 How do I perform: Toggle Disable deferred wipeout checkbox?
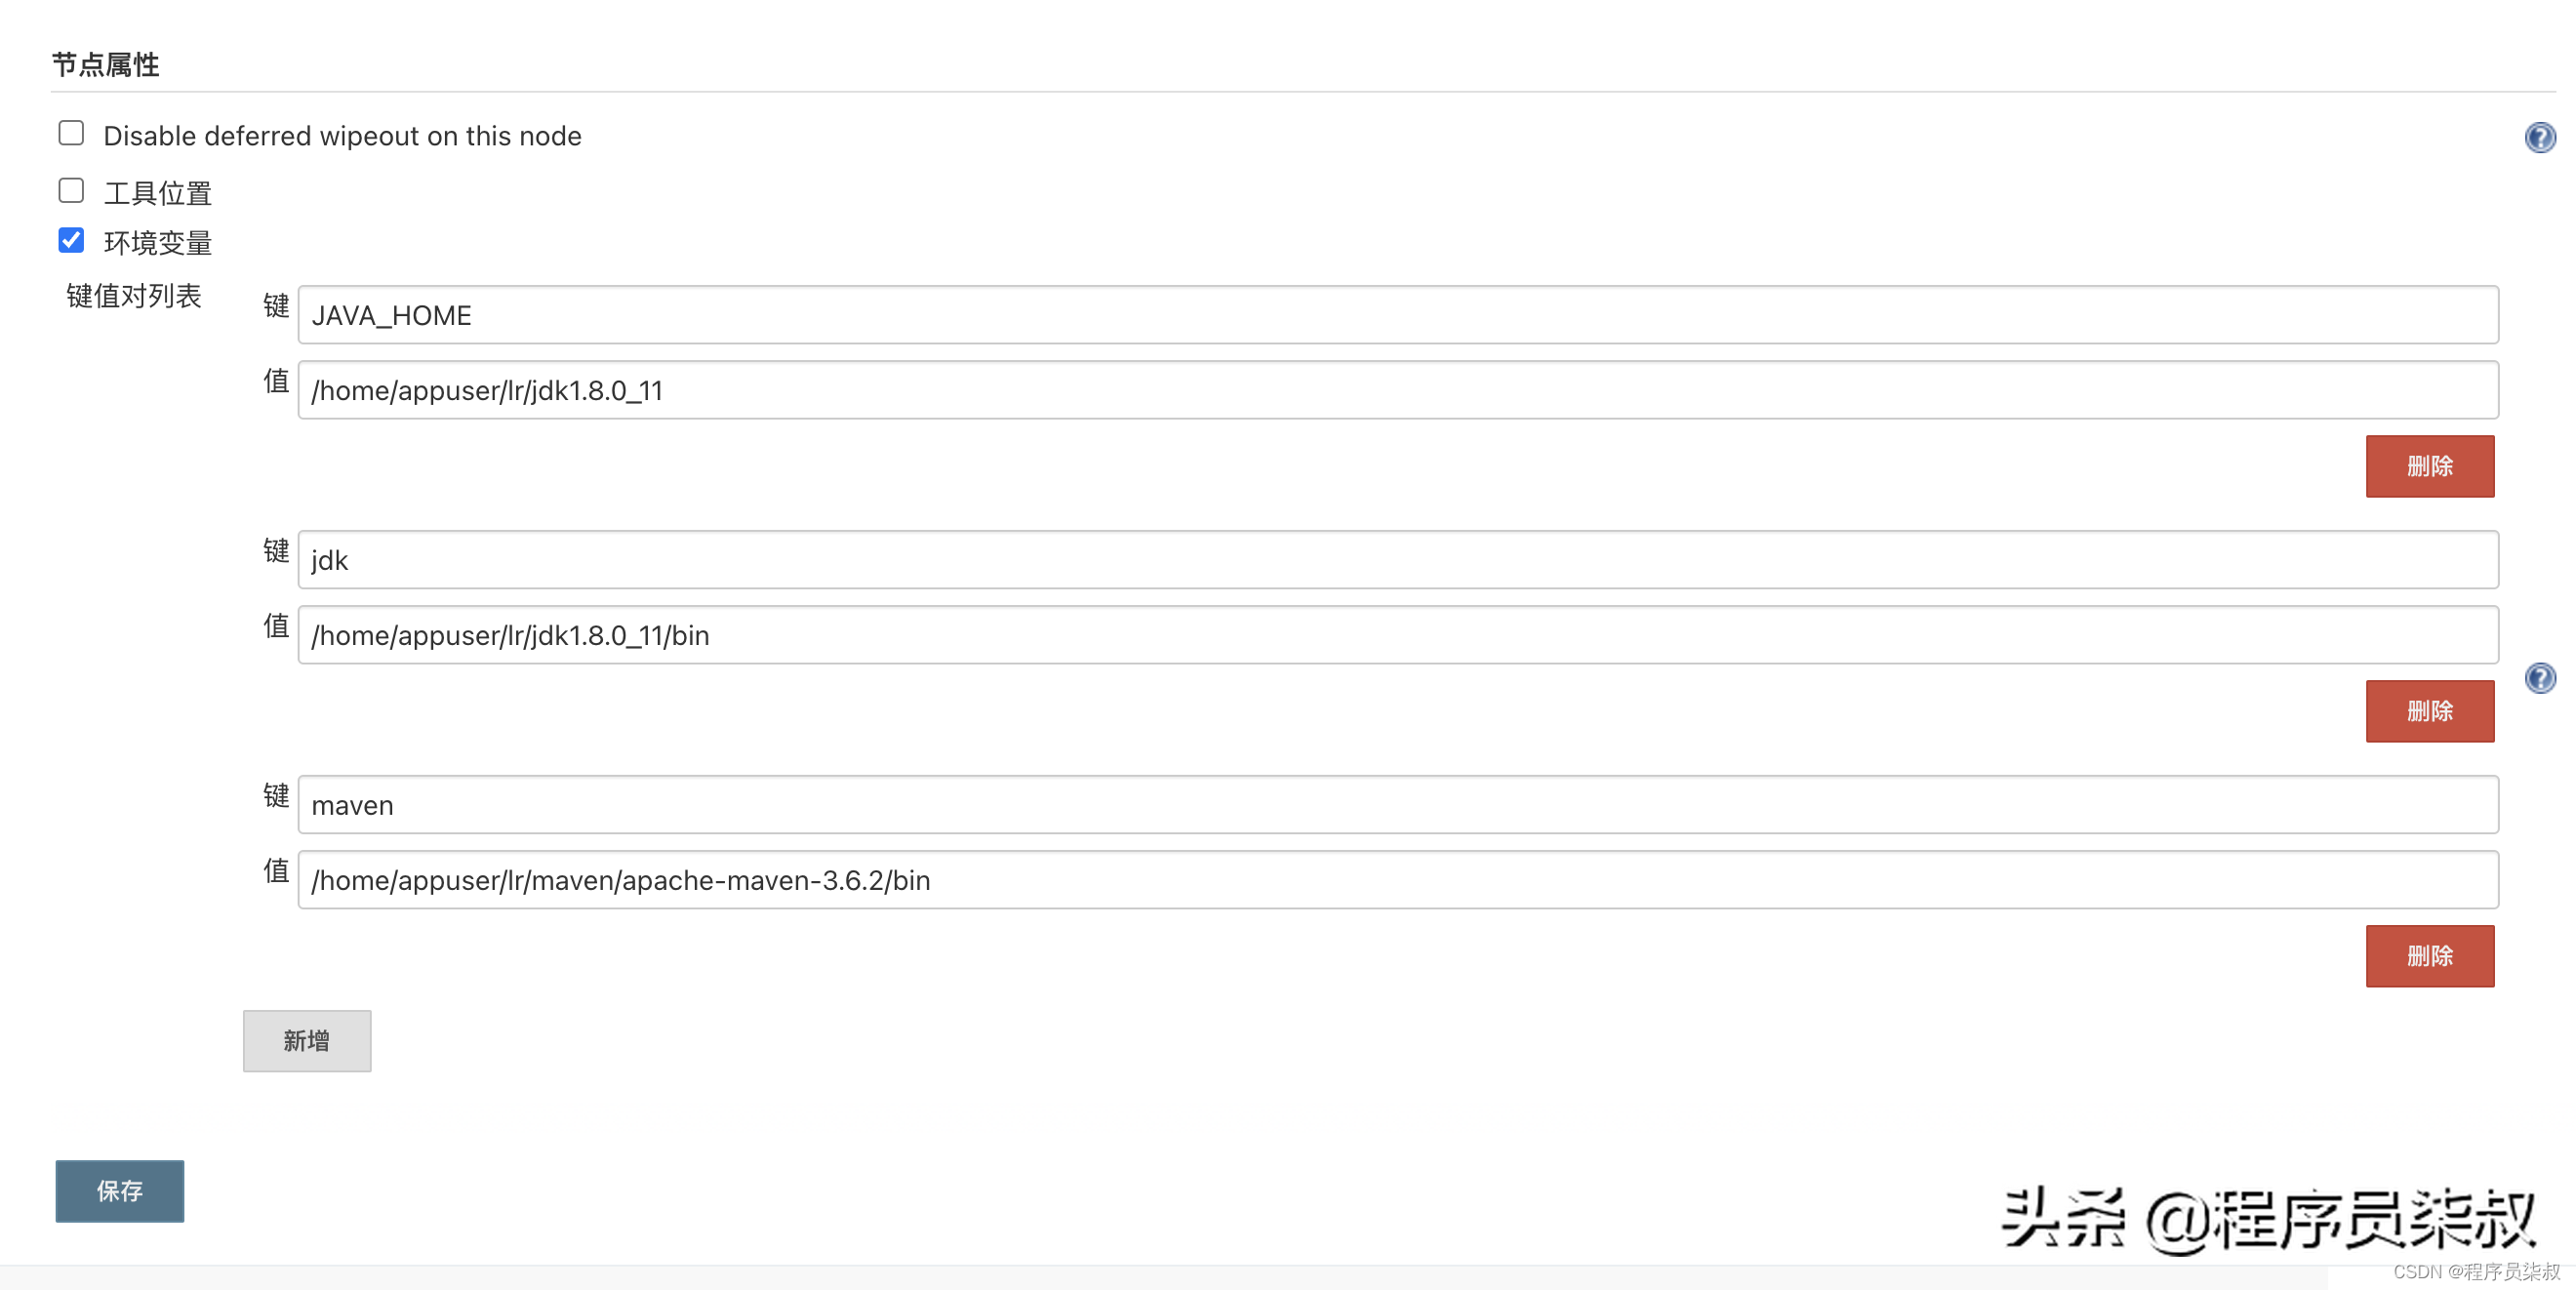pyautogui.click(x=70, y=134)
